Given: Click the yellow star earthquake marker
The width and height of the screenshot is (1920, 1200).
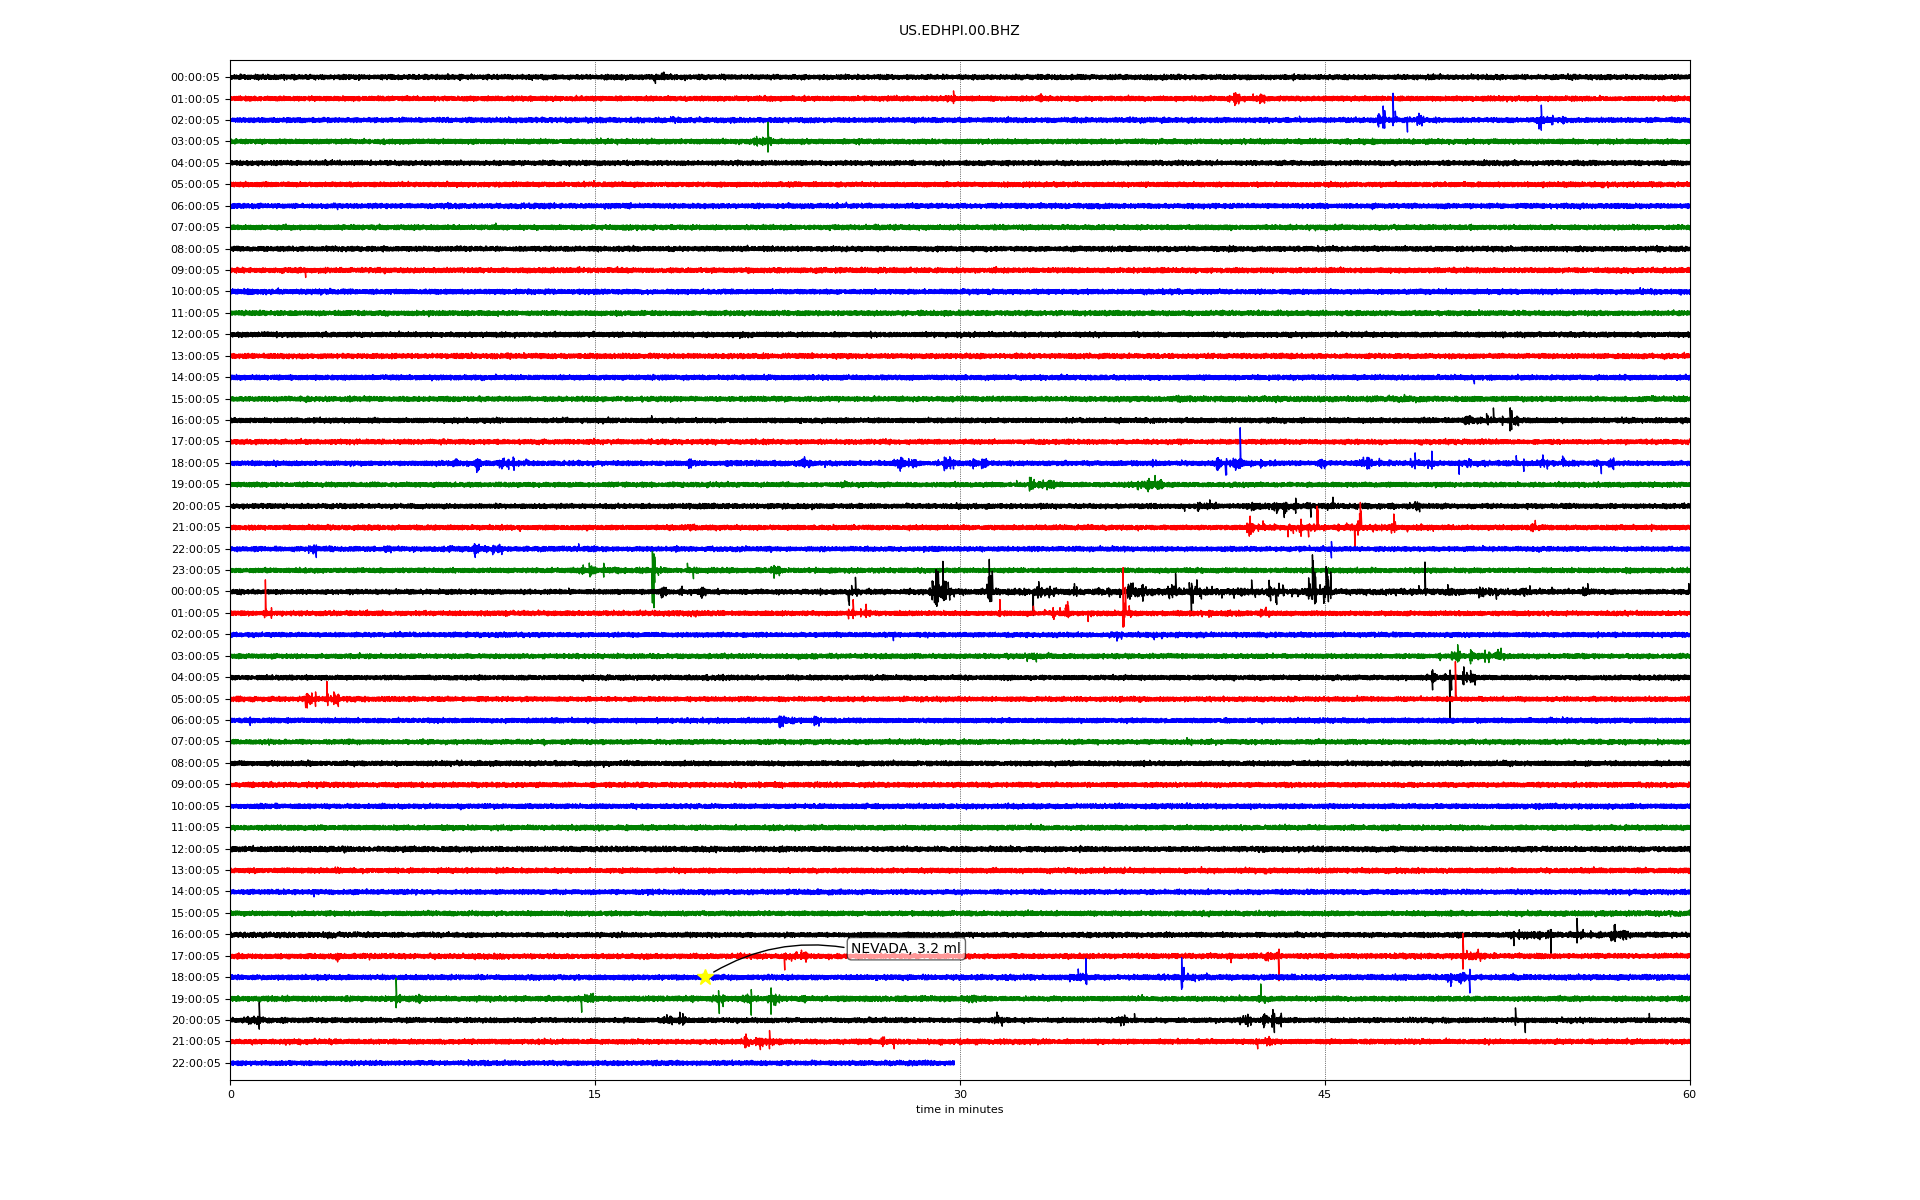Looking at the screenshot, I should [705, 977].
